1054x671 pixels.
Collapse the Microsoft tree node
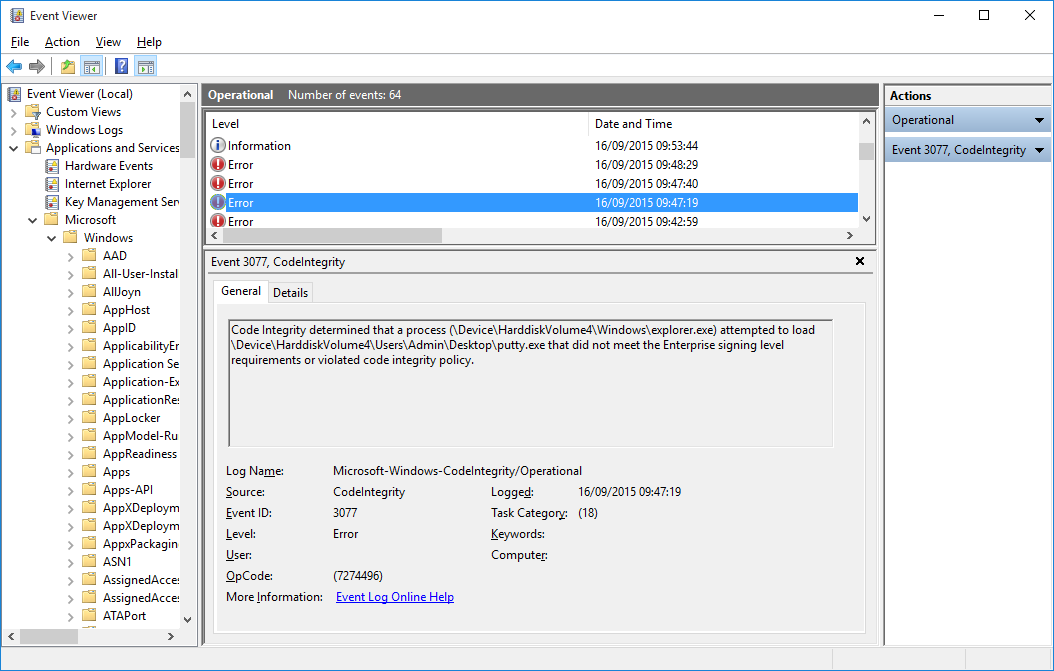point(32,219)
